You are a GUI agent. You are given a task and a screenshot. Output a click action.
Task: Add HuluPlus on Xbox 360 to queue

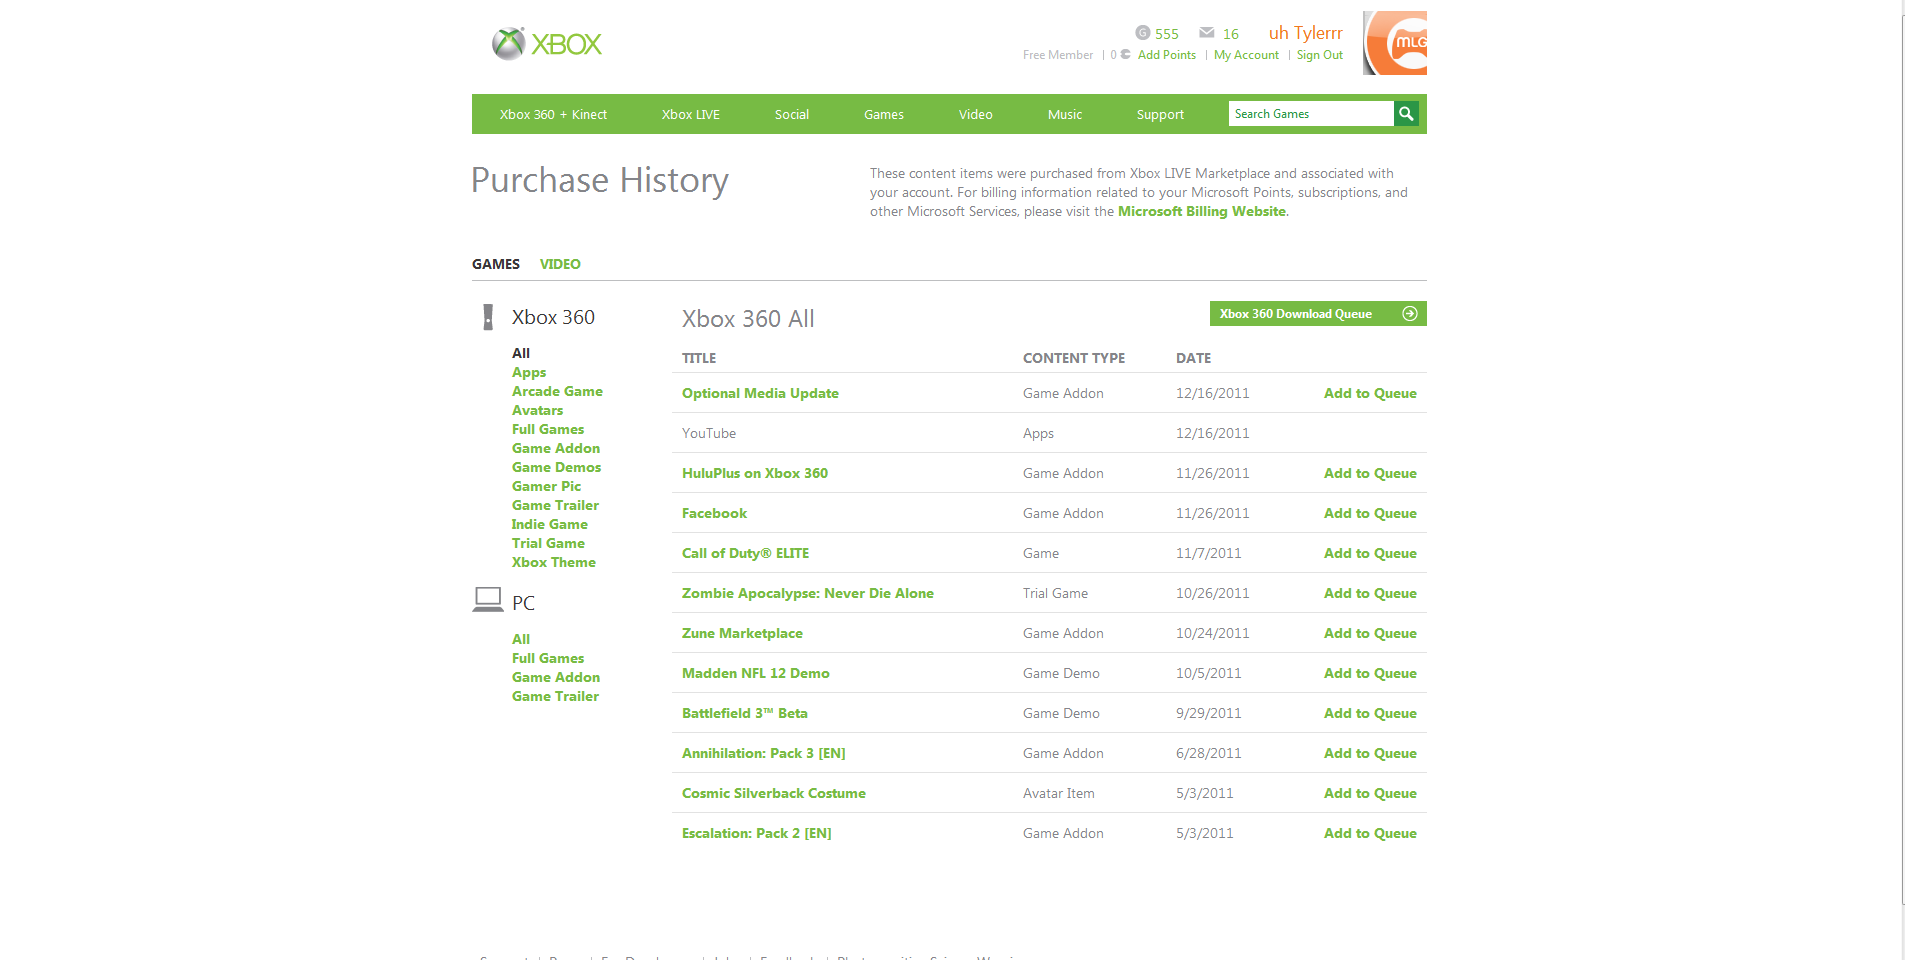point(1370,473)
